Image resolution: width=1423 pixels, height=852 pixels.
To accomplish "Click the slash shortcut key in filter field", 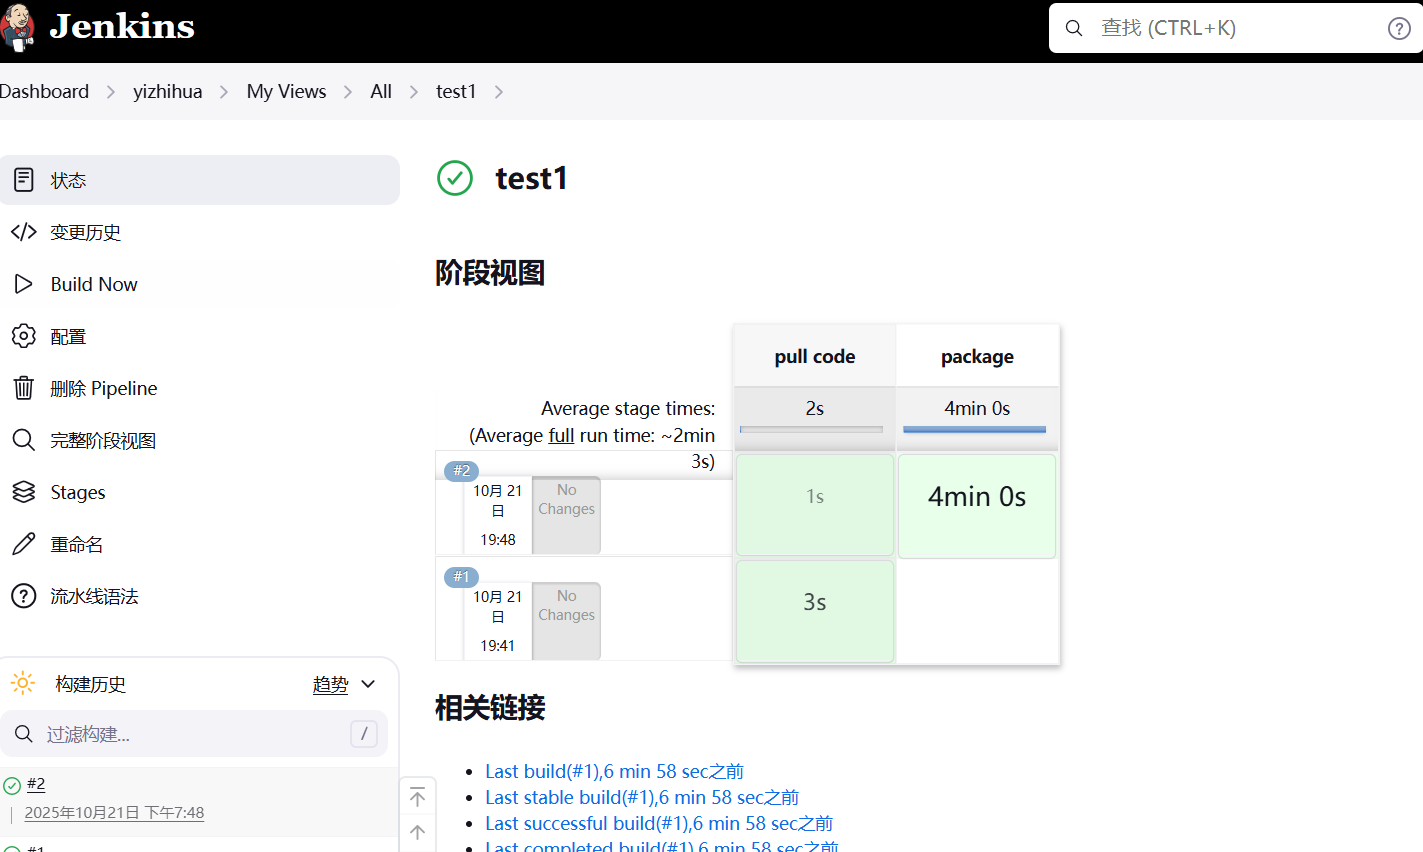I will 364,734.
